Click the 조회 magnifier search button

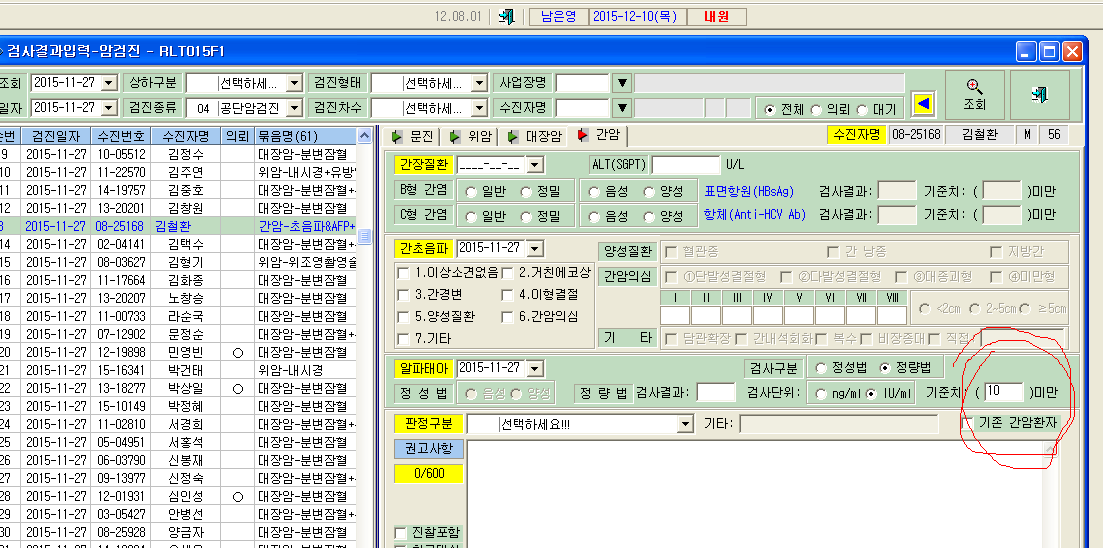[x=974, y=95]
